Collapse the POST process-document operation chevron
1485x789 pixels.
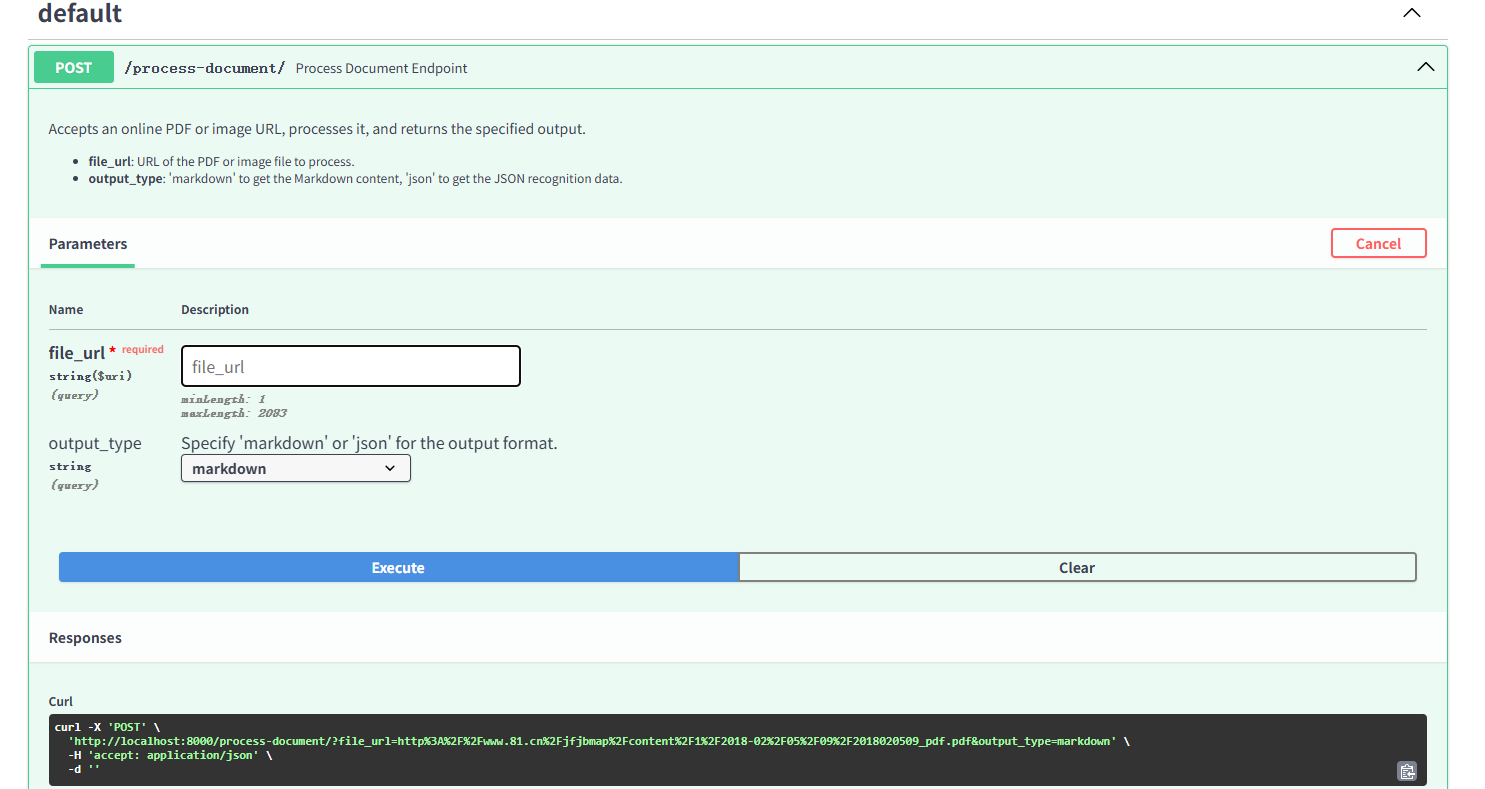pos(1425,67)
